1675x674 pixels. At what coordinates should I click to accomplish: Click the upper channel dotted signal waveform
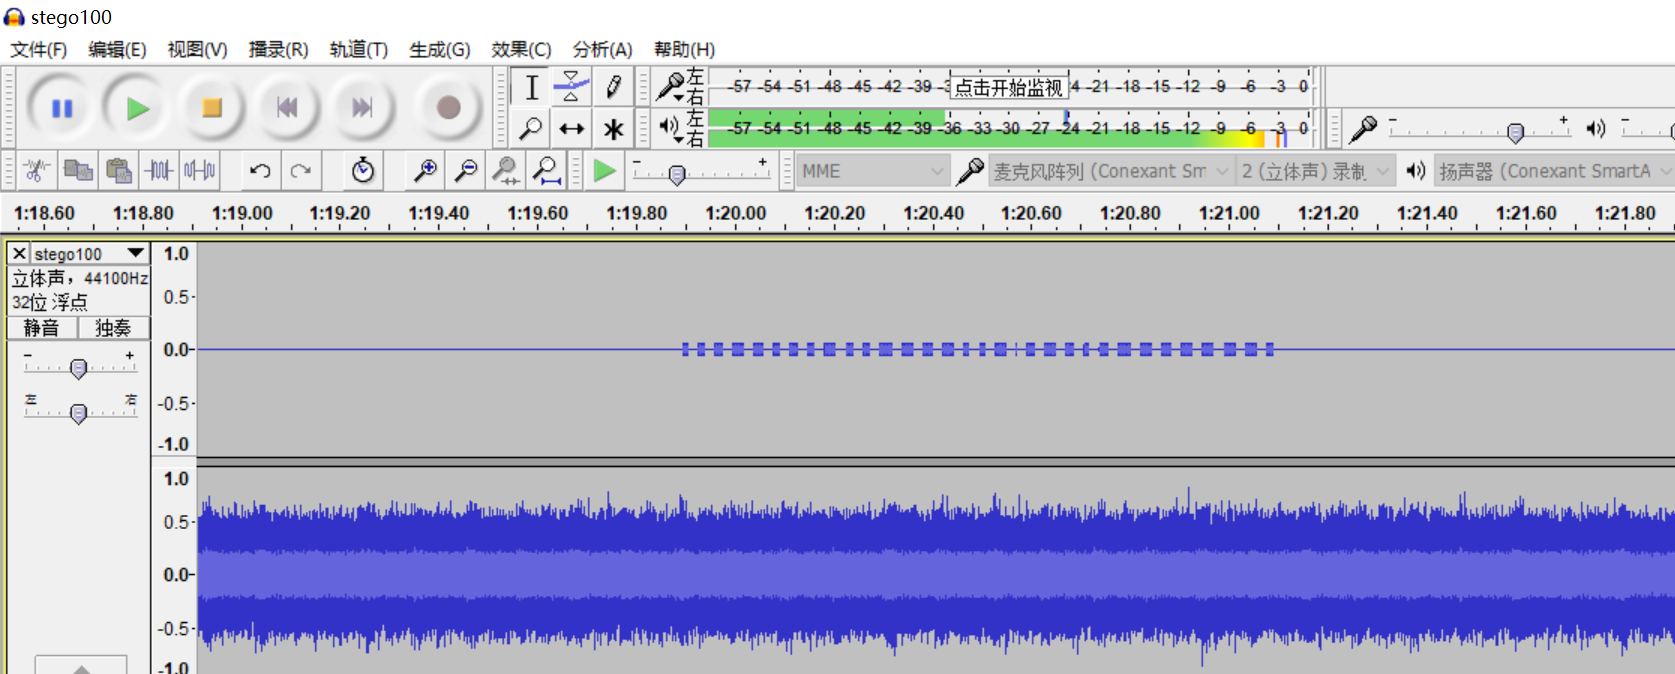(977, 349)
